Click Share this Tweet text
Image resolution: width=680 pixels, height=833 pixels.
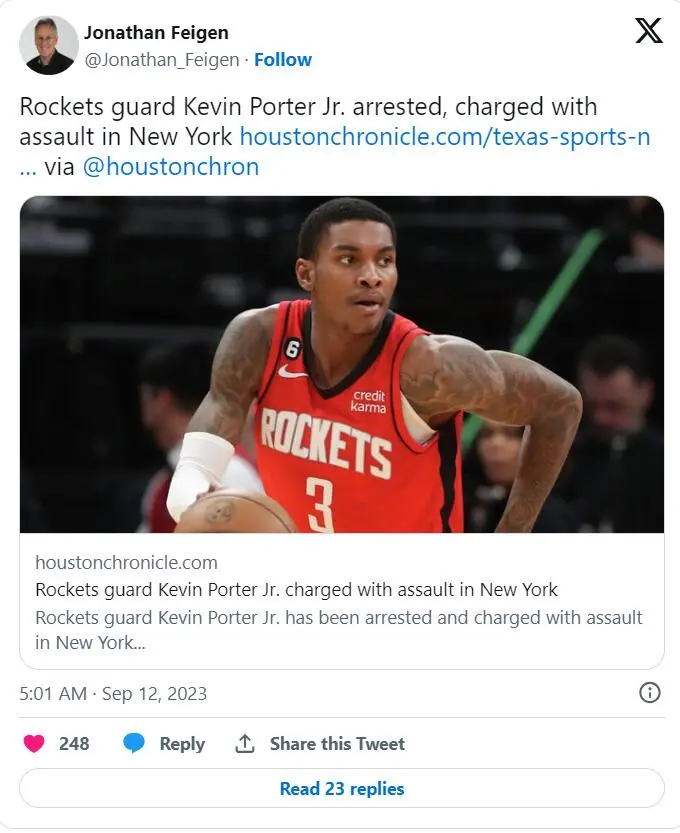337,743
